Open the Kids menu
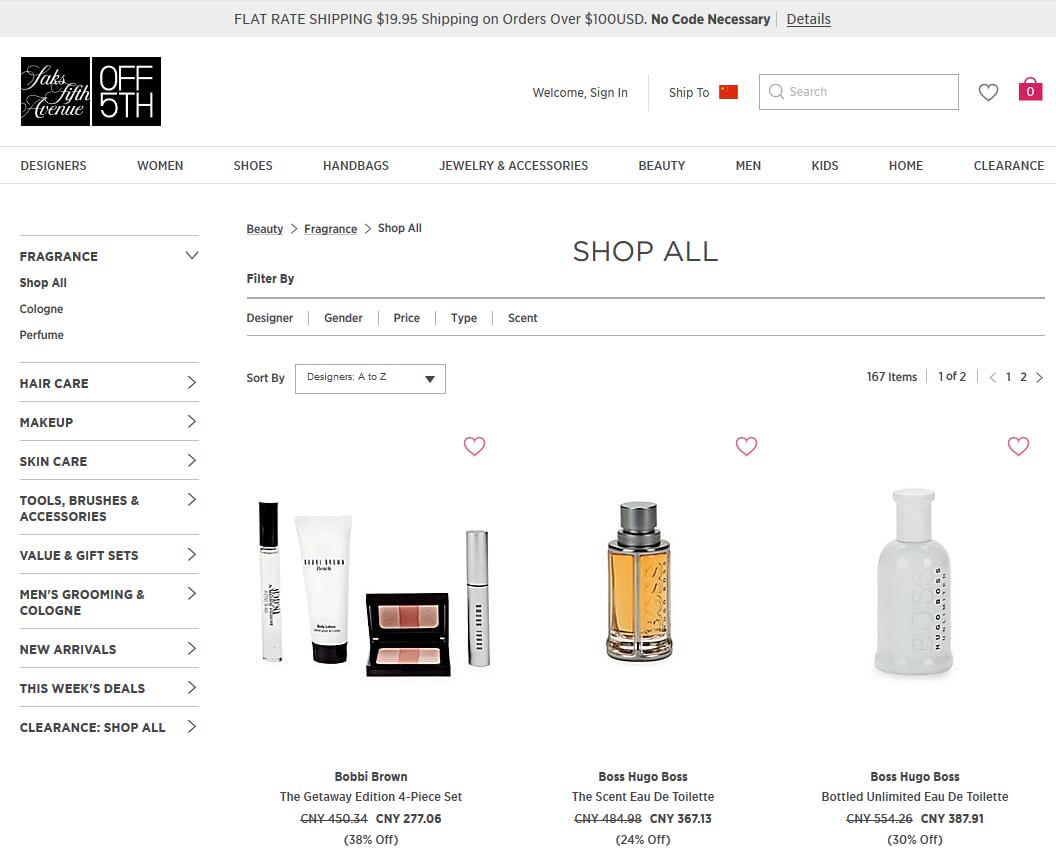The height and width of the screenshot is (850, 1056). [825, 166]
